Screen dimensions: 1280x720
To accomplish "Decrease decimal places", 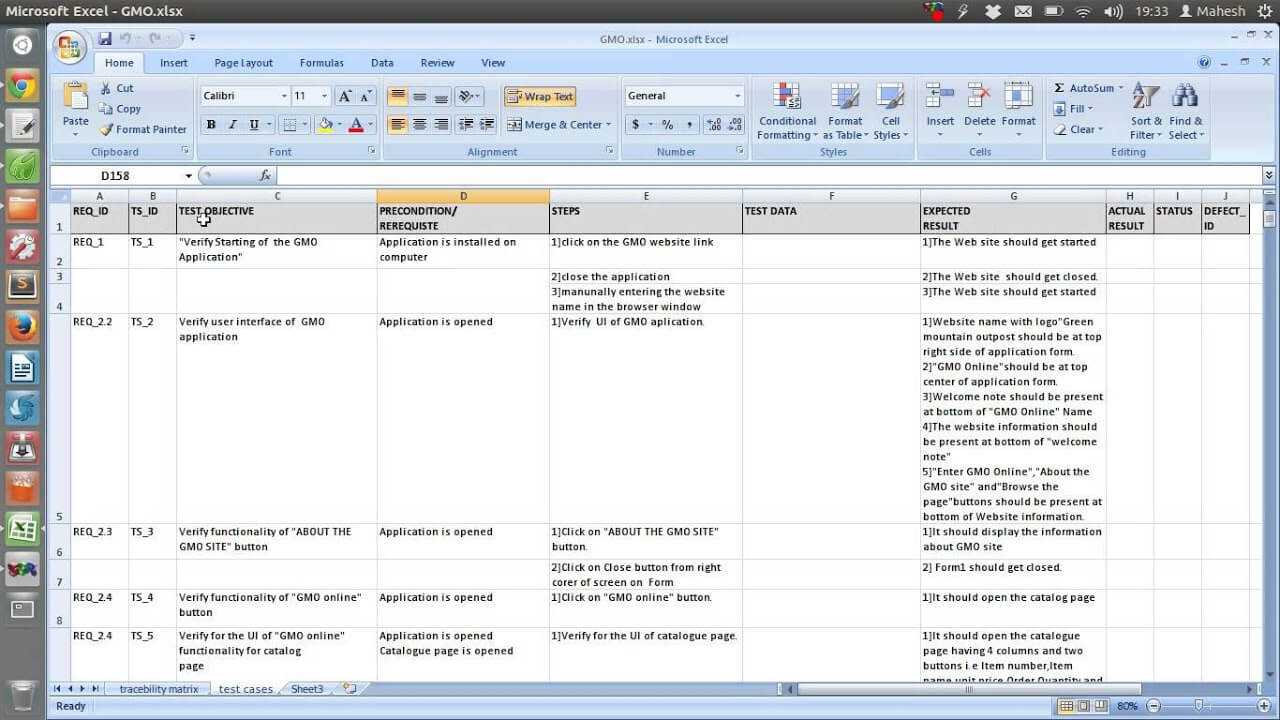I will coord(735,125).
